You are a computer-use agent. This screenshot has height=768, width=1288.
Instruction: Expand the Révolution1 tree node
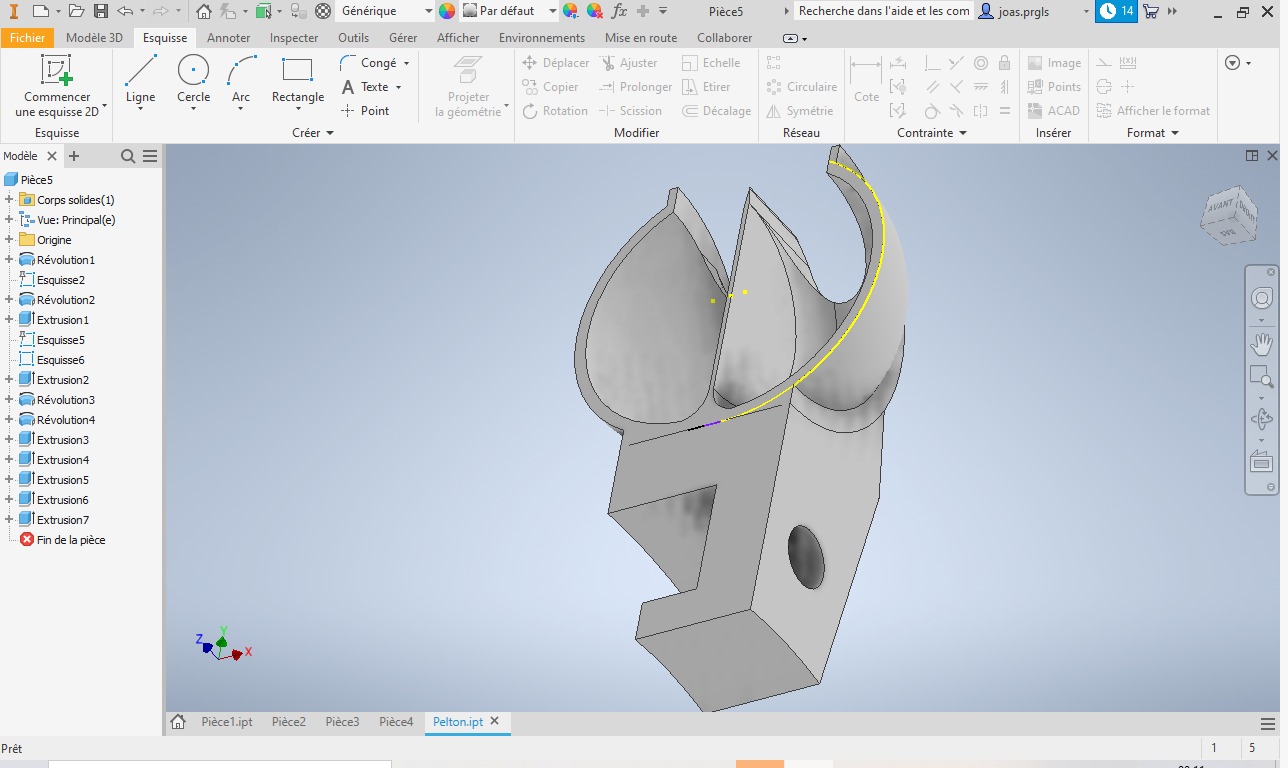tap(9, 260)
